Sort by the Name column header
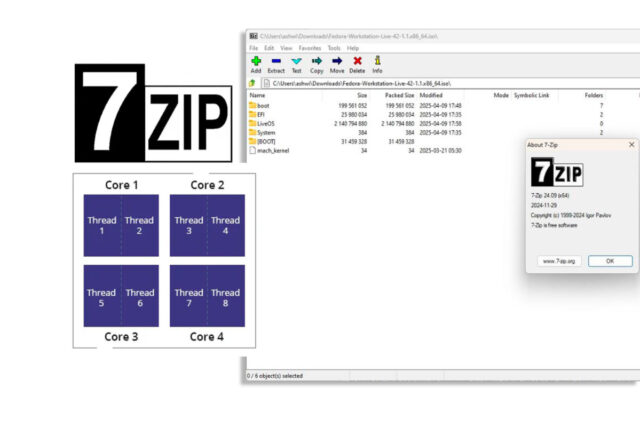The image size is (640, 427). pyautogui.click(x=257, y=95)
